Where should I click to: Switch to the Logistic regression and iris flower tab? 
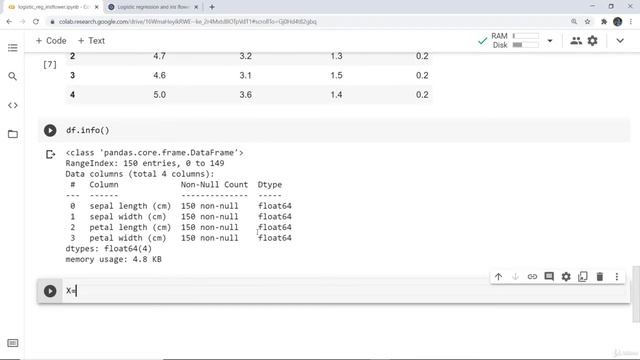tap(153, 7)
